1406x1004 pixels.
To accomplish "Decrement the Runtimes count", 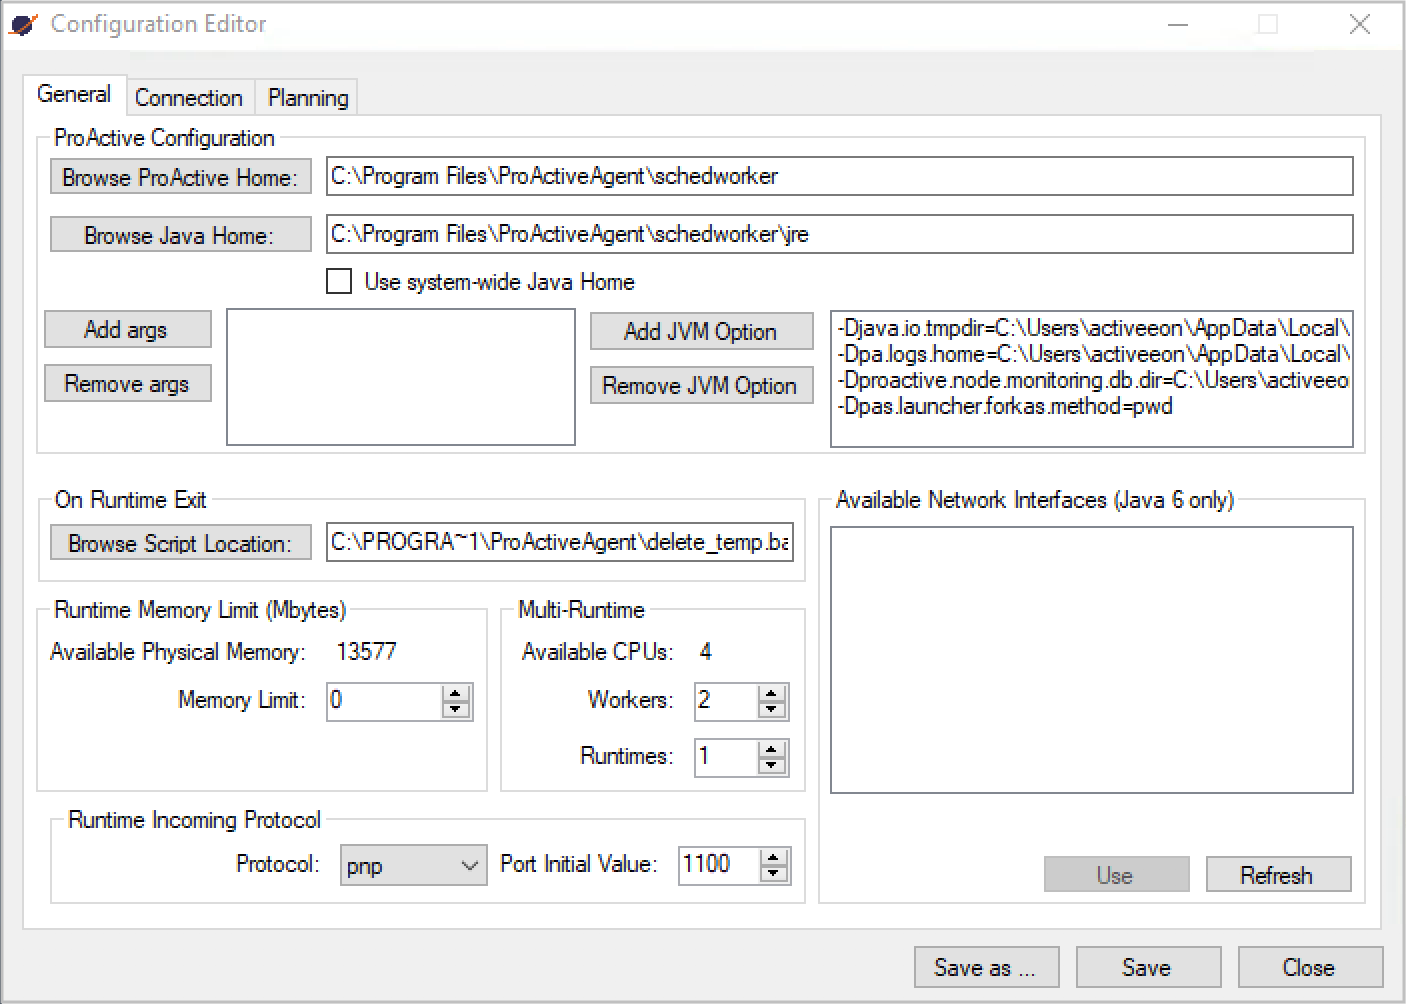I will point(772,766).
